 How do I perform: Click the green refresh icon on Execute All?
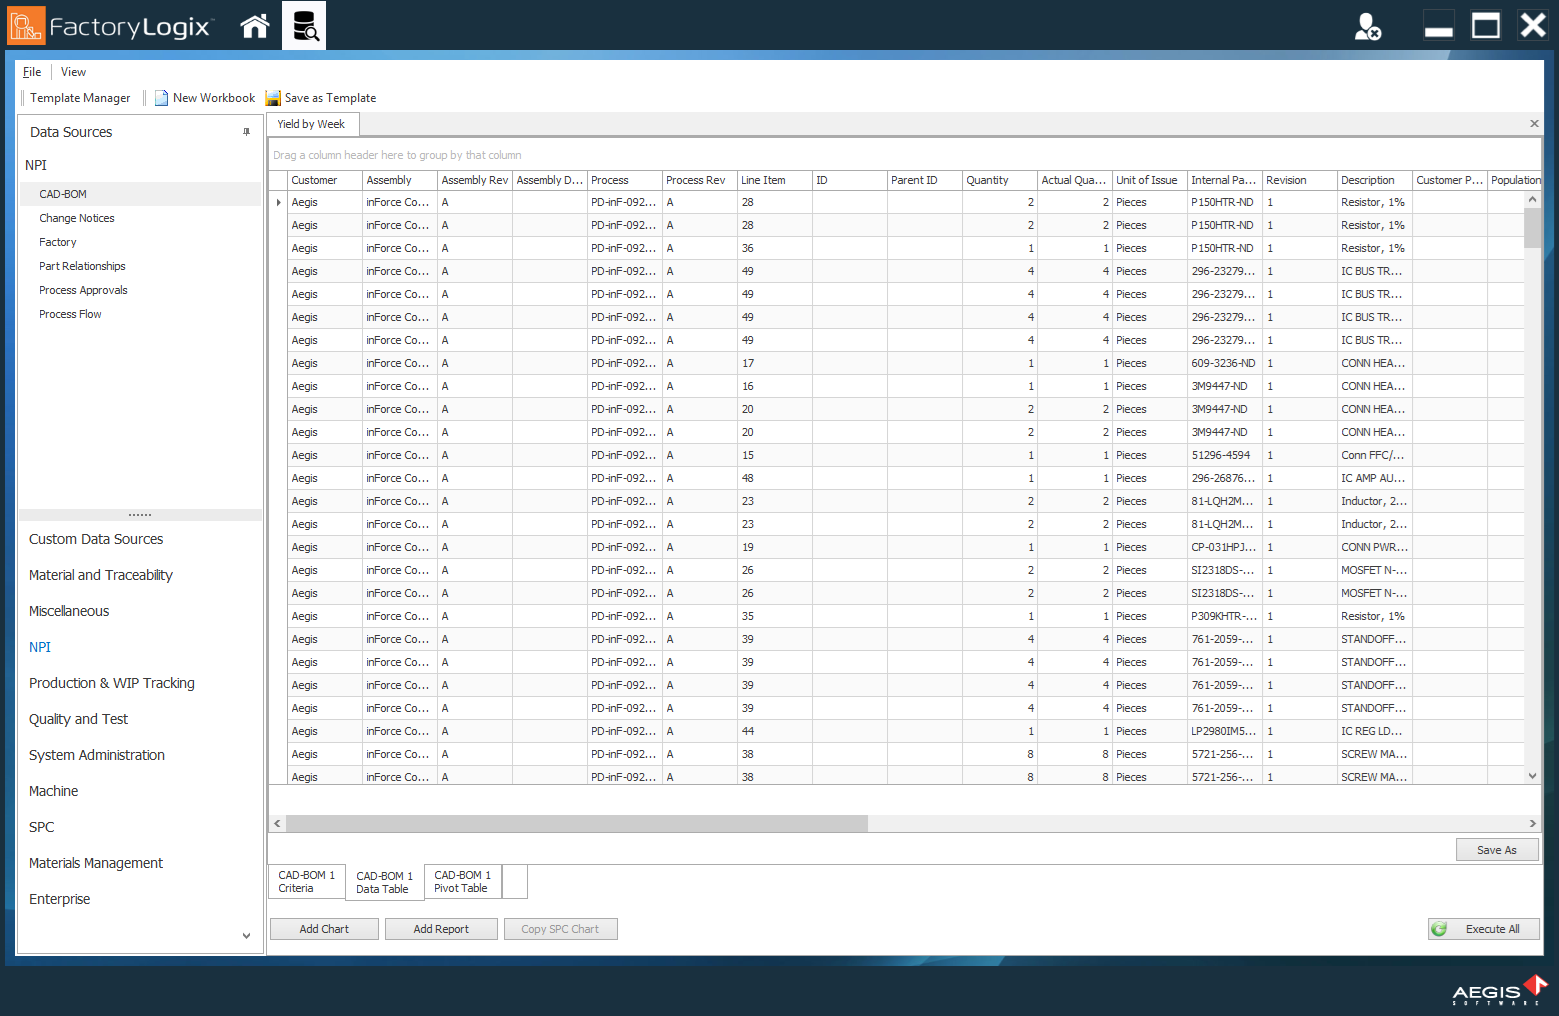[1440, 928]
